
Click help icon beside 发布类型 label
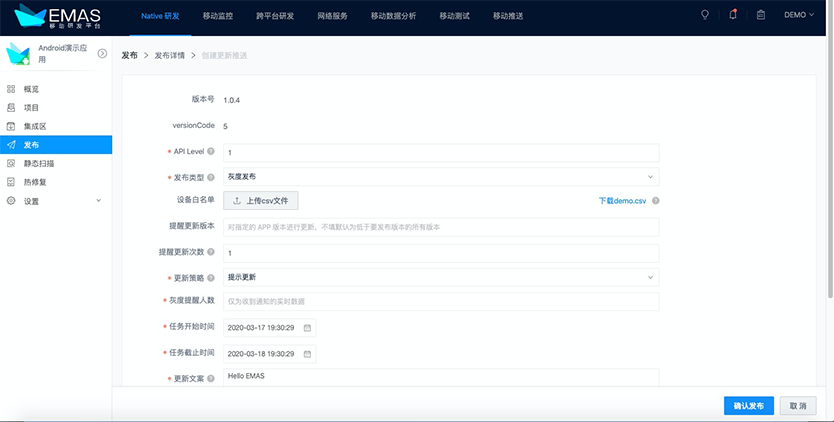click(211, 177)
